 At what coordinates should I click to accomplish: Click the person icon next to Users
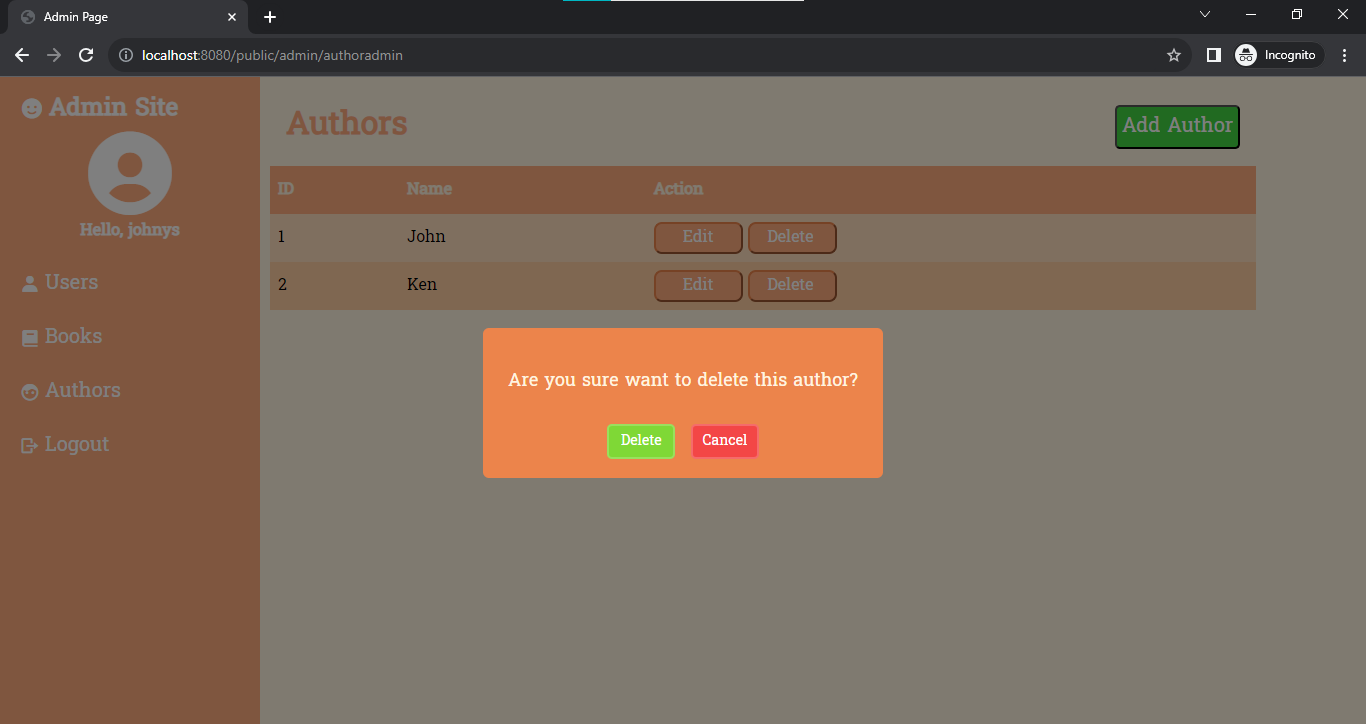[x=30, y=284]
